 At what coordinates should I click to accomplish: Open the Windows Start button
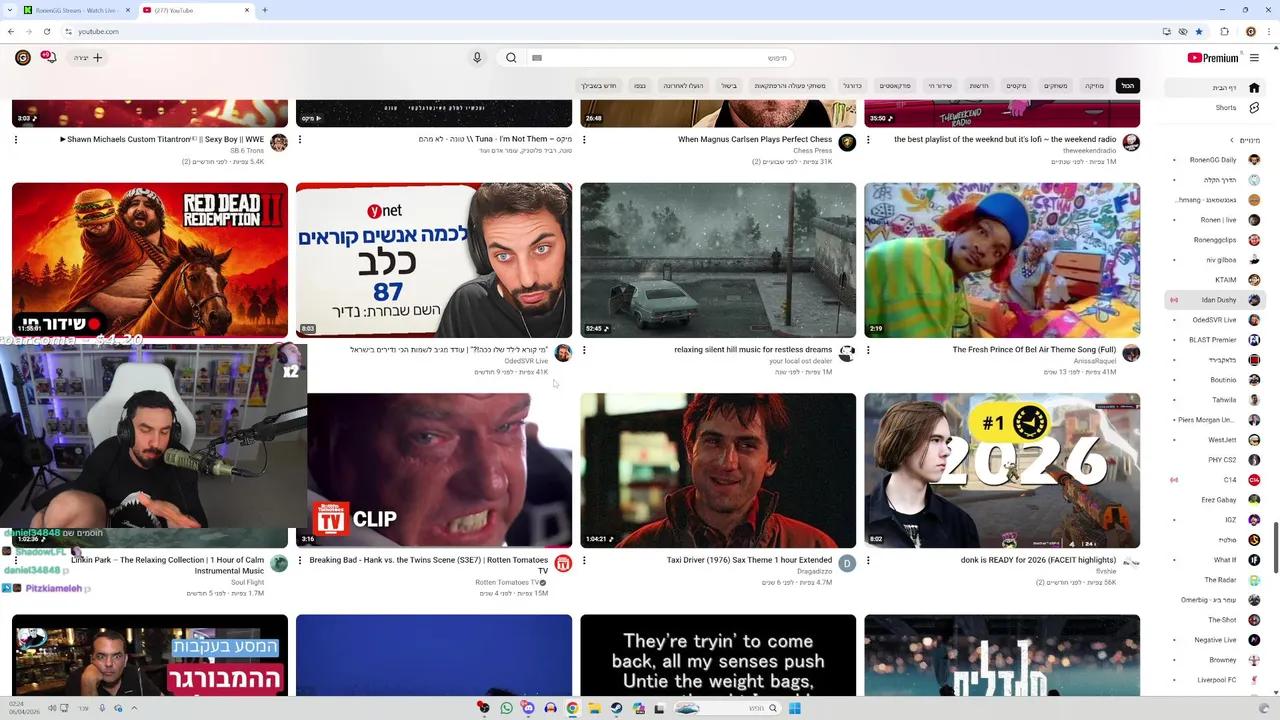click(x=794, y=708)
